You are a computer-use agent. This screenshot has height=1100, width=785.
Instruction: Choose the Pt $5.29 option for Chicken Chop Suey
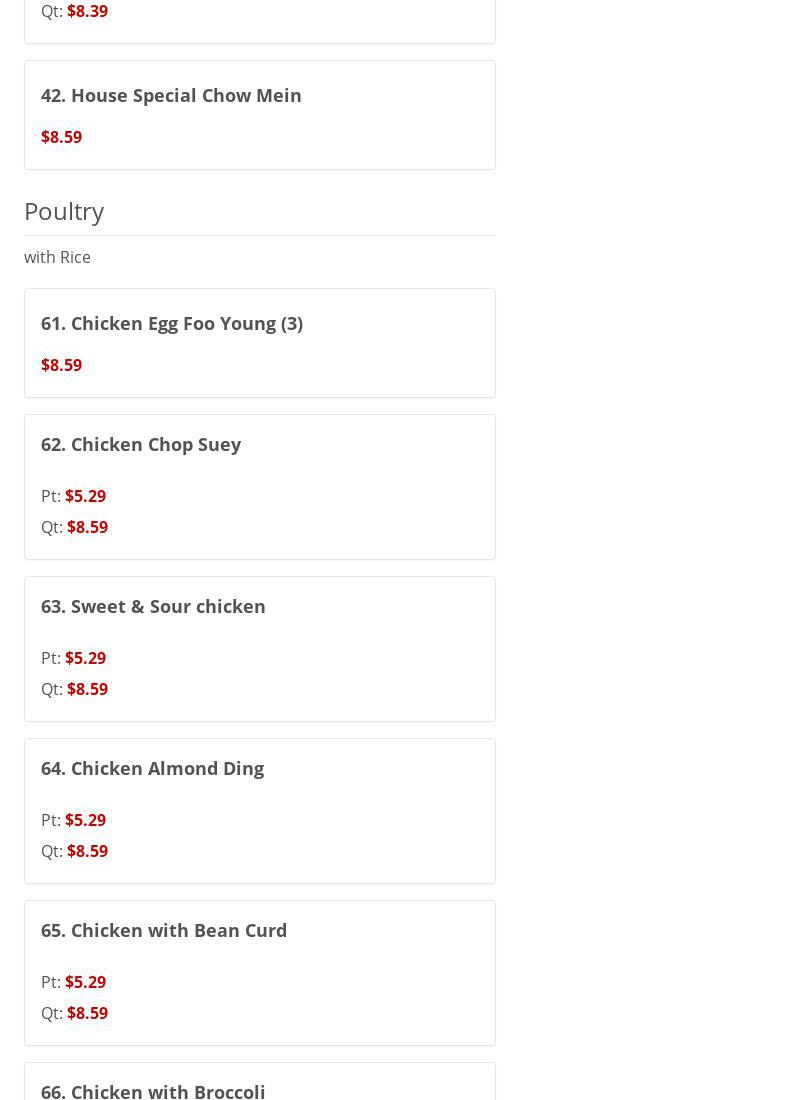(x=85, y=496)
